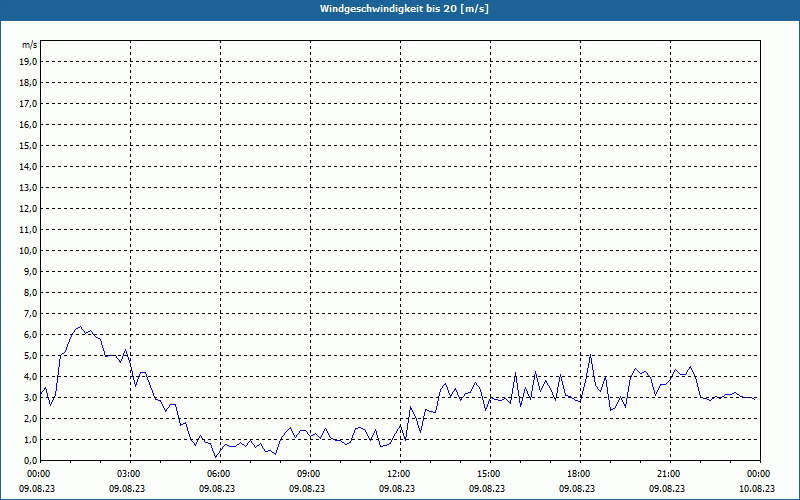Click the "15:00" time label

coord(489,474)
